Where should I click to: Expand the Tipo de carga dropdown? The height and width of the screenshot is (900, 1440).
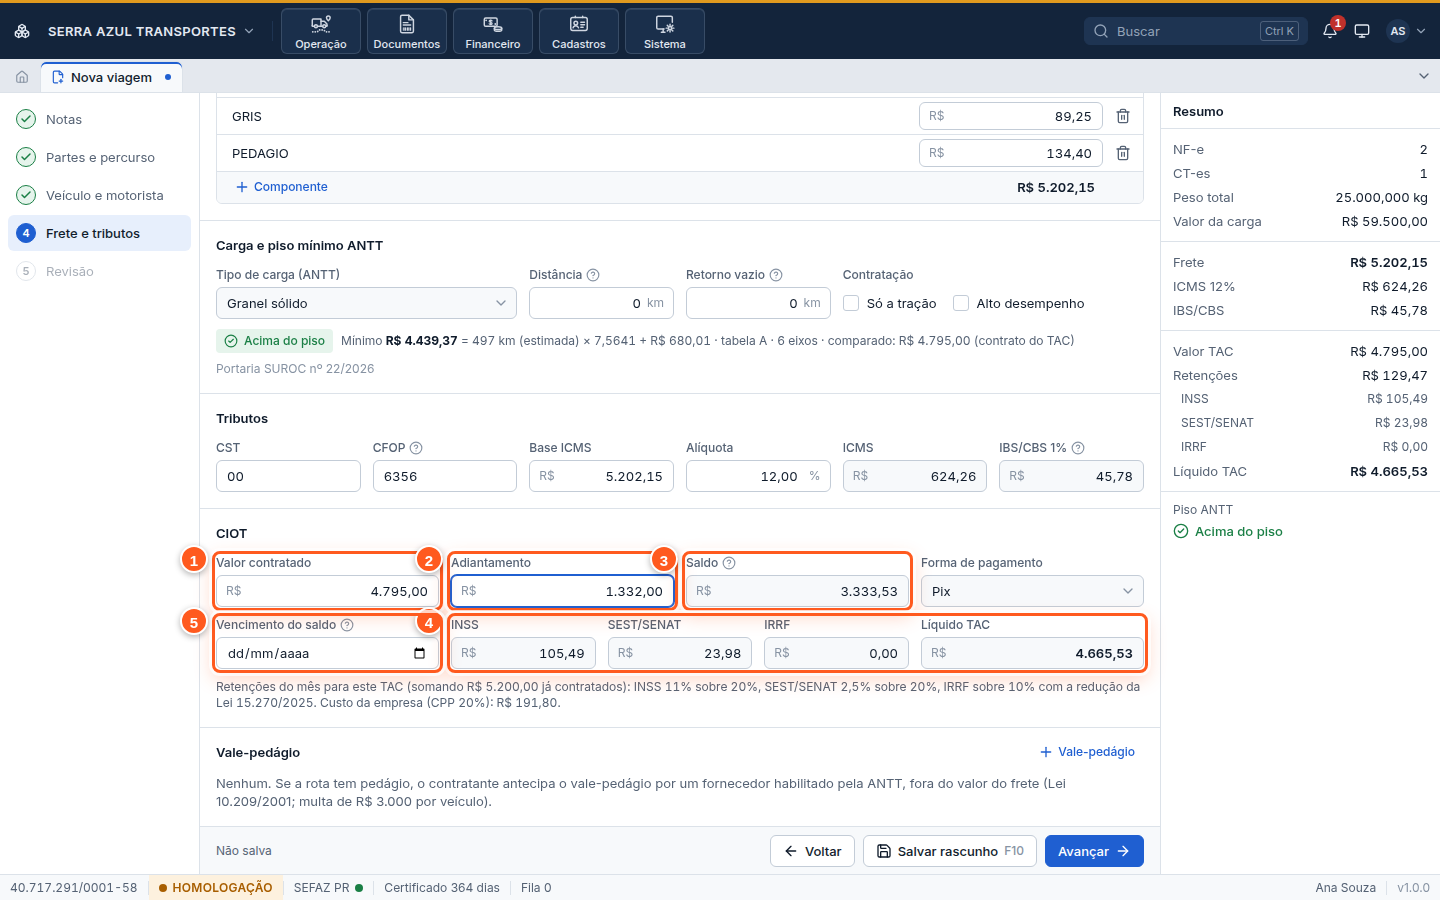(366, 303)
